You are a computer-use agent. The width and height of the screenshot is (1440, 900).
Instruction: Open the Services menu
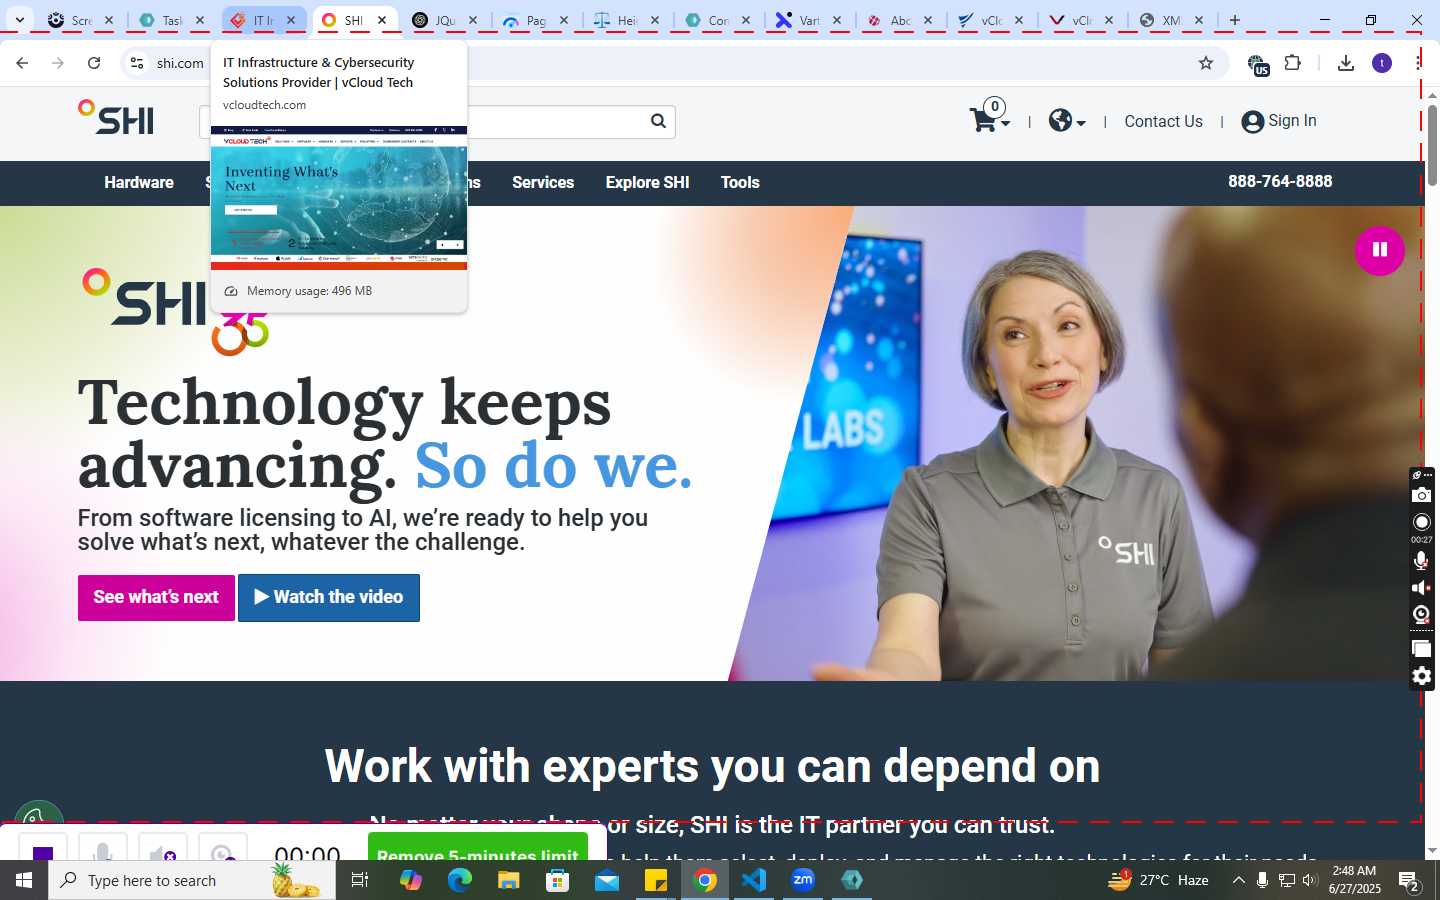pos(543,182)
